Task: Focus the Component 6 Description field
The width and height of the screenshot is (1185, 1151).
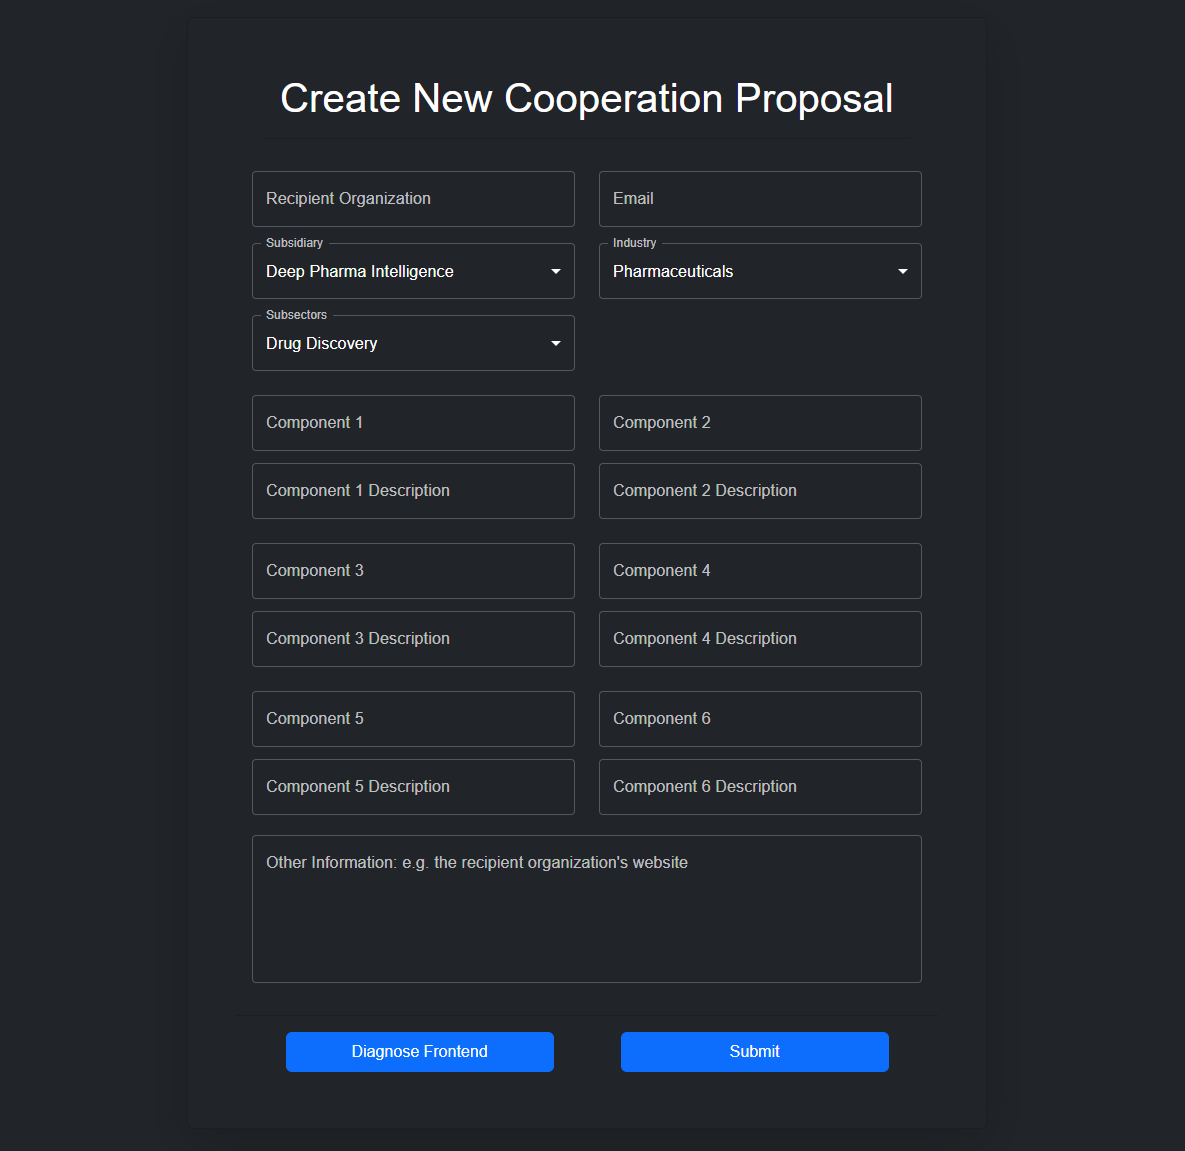Action: pos(760,787)
